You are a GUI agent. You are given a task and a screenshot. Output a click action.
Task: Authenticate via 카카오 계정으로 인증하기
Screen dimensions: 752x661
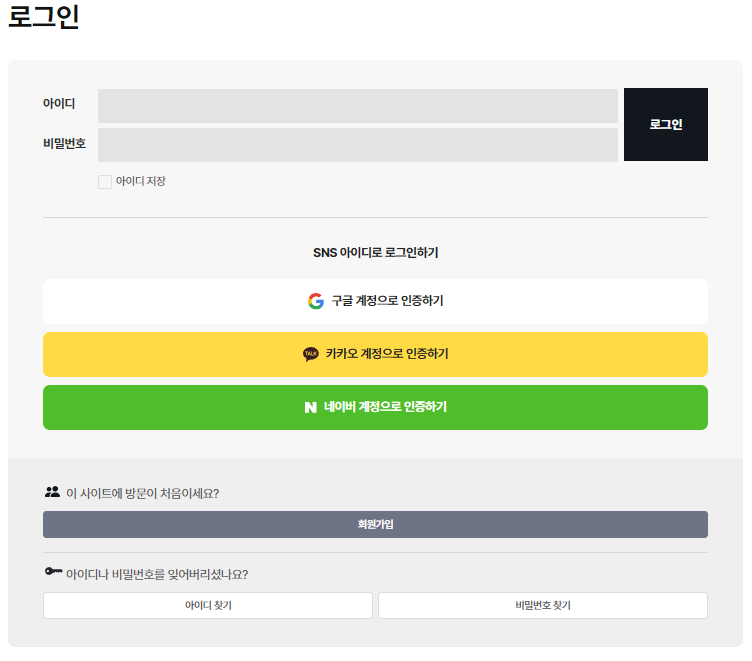pos(376,354)
